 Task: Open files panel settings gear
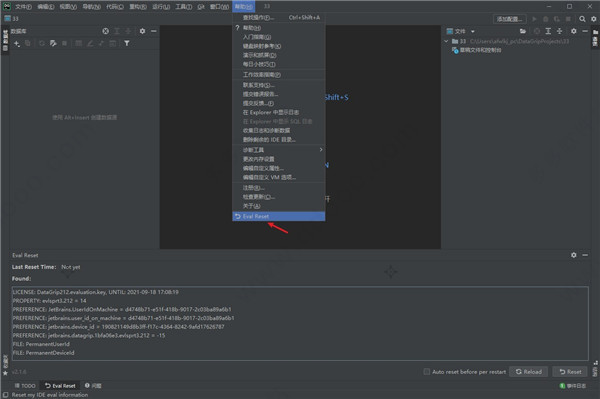(574, 31)
